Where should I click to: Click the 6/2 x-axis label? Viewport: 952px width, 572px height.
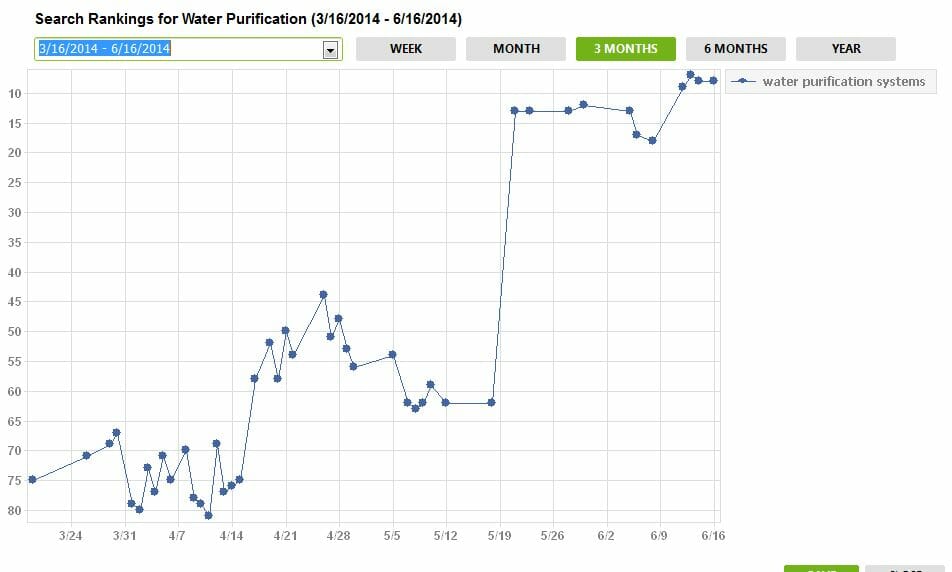tap(606, 536)
